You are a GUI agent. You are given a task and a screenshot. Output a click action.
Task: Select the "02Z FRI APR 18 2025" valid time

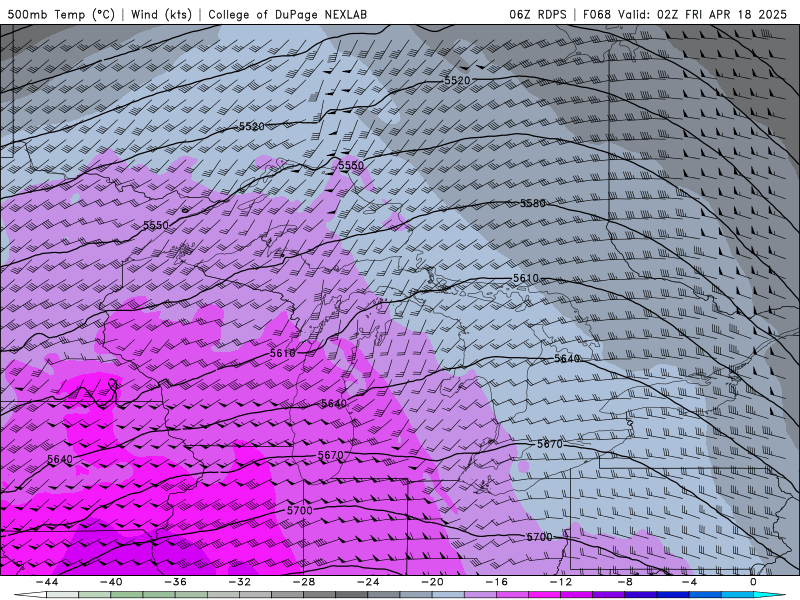[x=722, y=15]
